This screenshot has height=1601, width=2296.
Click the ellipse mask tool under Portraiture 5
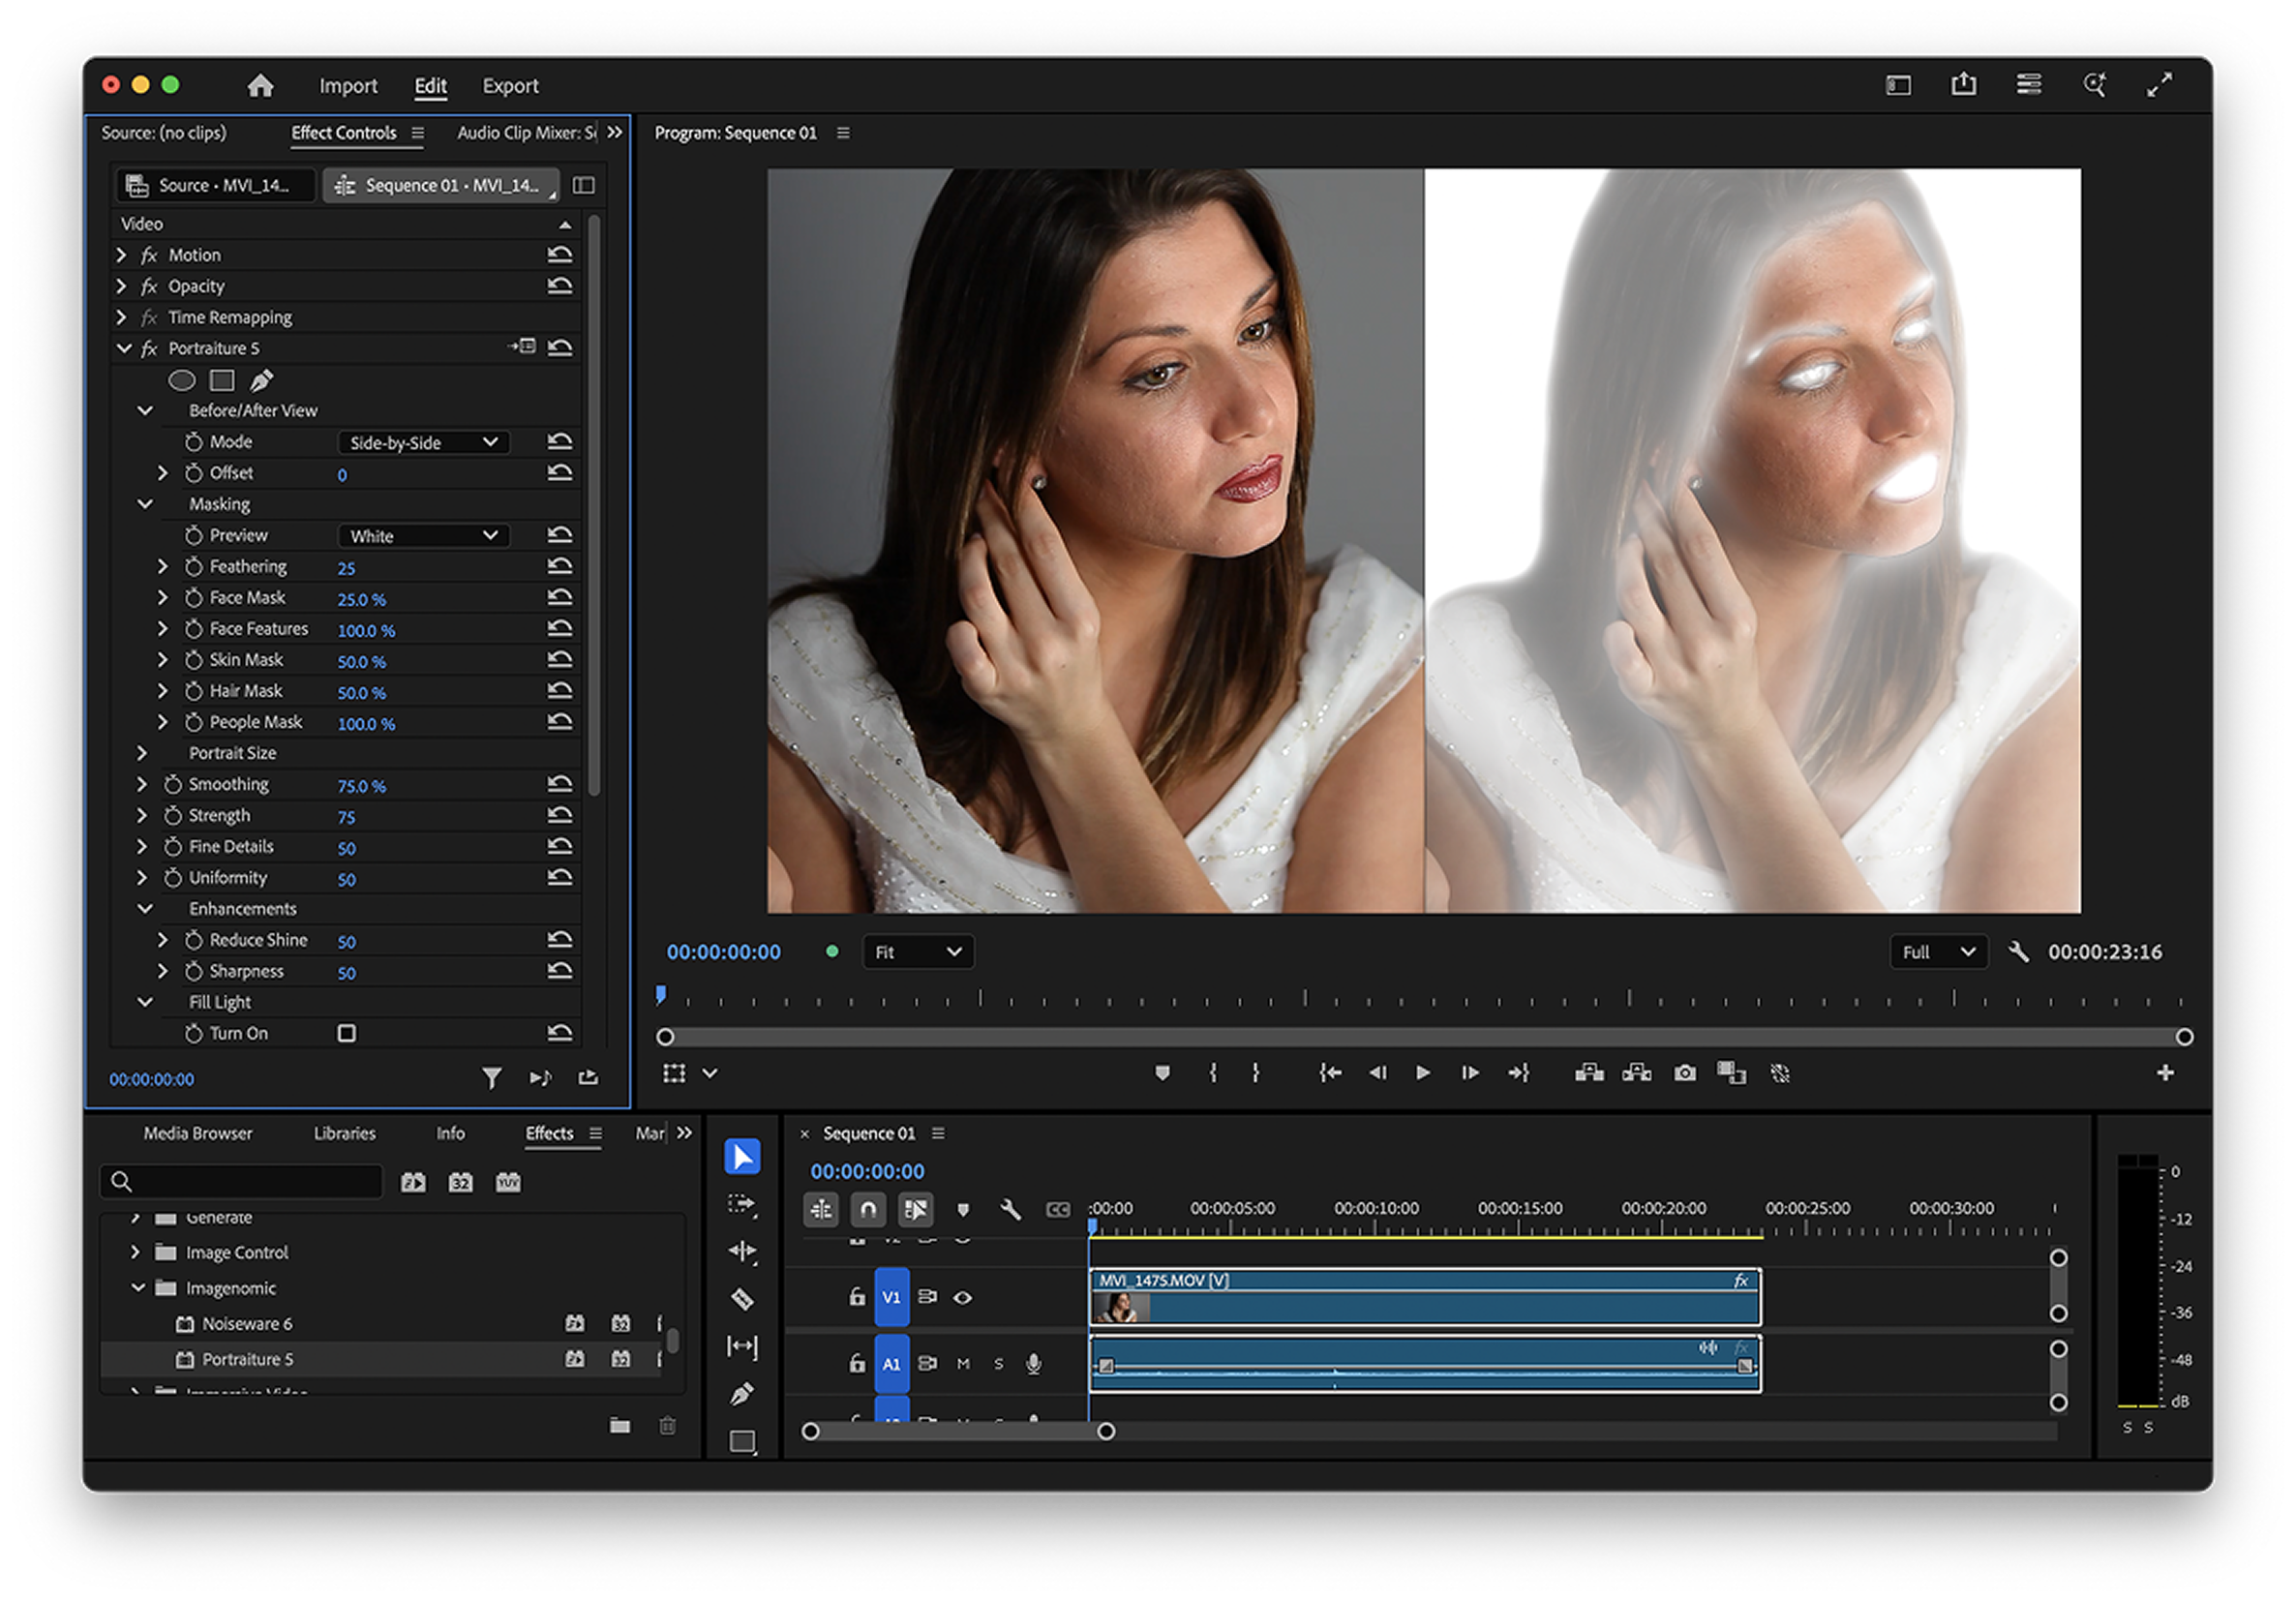[181, 380]
